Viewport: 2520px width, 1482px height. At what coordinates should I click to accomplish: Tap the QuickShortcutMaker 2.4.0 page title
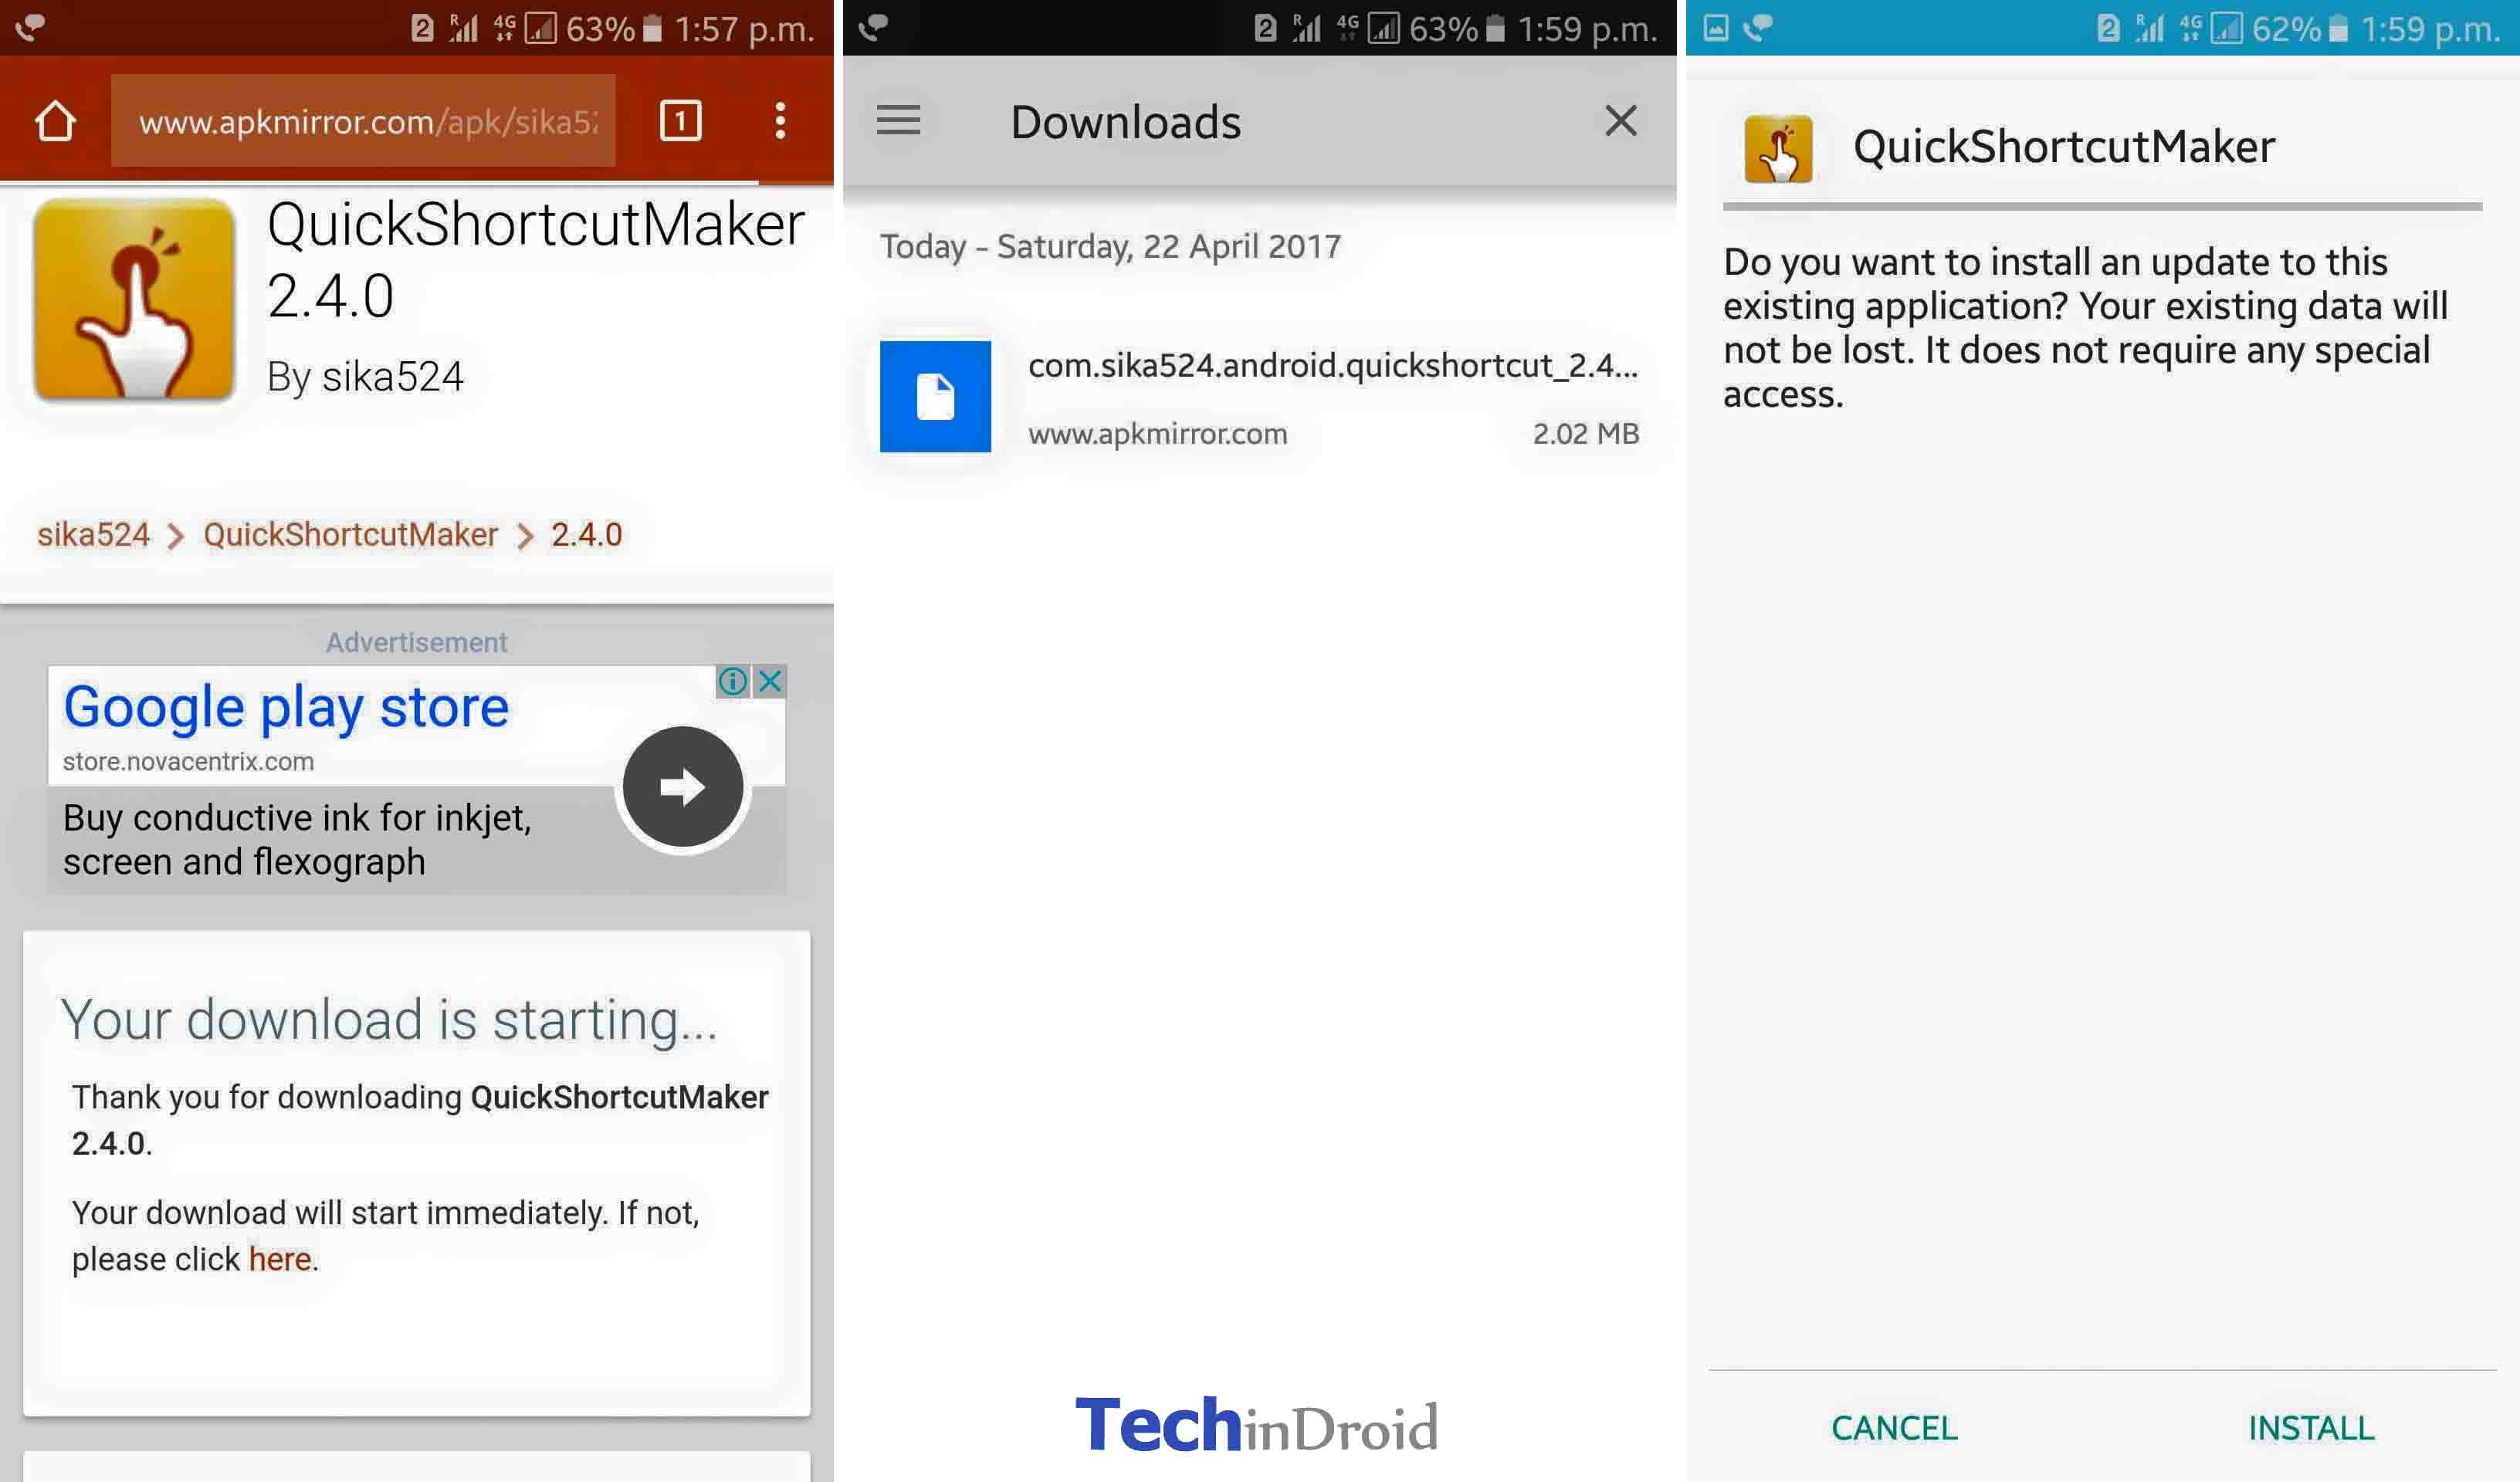535,259
